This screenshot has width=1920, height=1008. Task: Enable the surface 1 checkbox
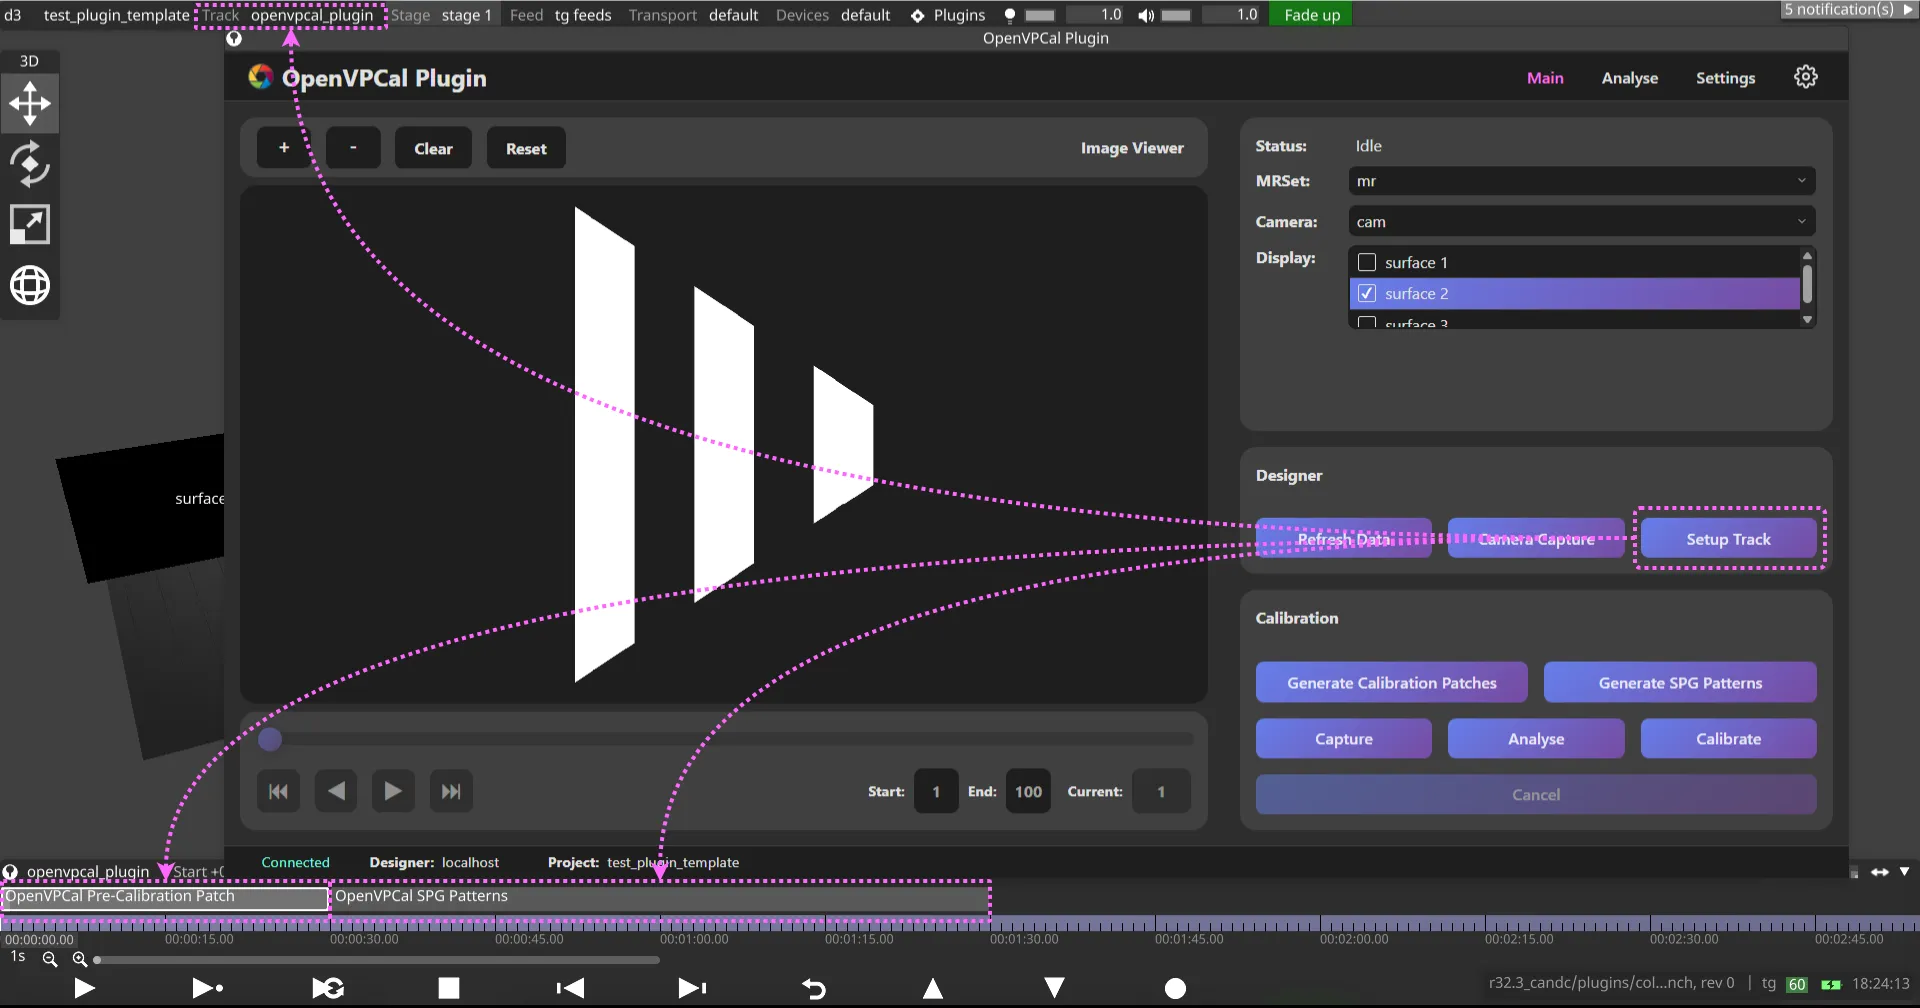pos(1367,262)
